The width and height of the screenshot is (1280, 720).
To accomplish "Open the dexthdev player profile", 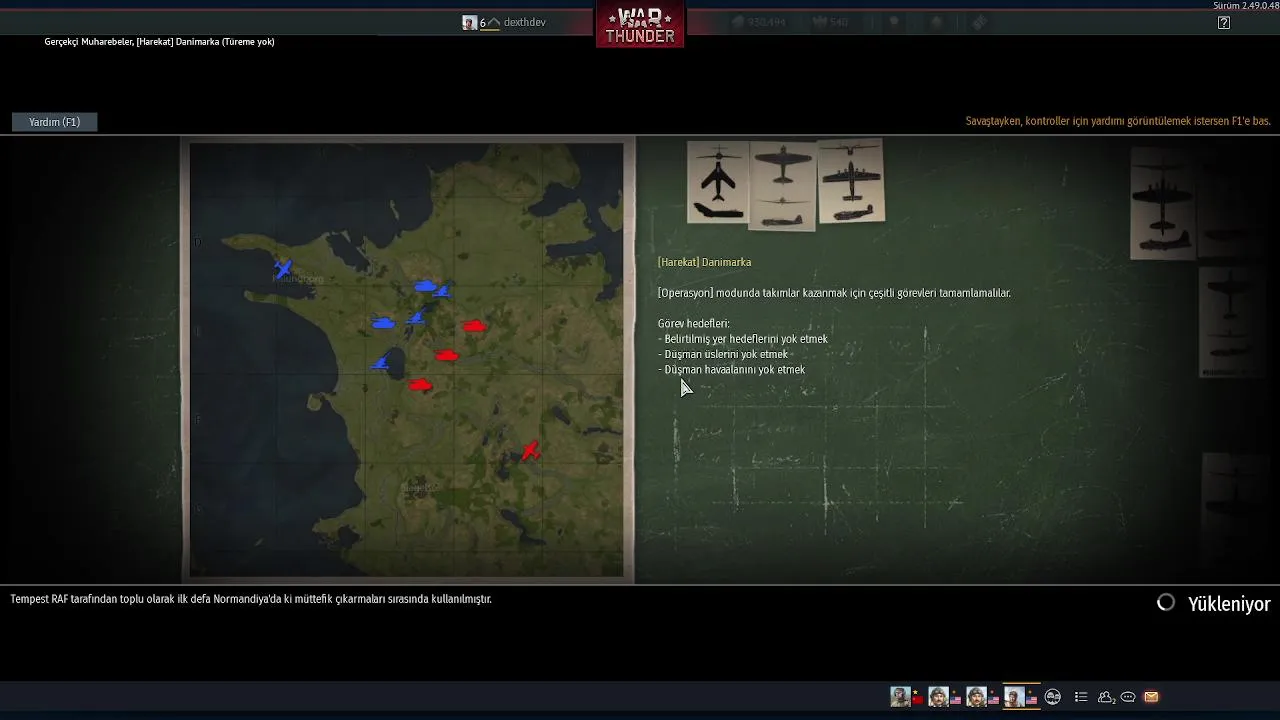I will point(525,22).
